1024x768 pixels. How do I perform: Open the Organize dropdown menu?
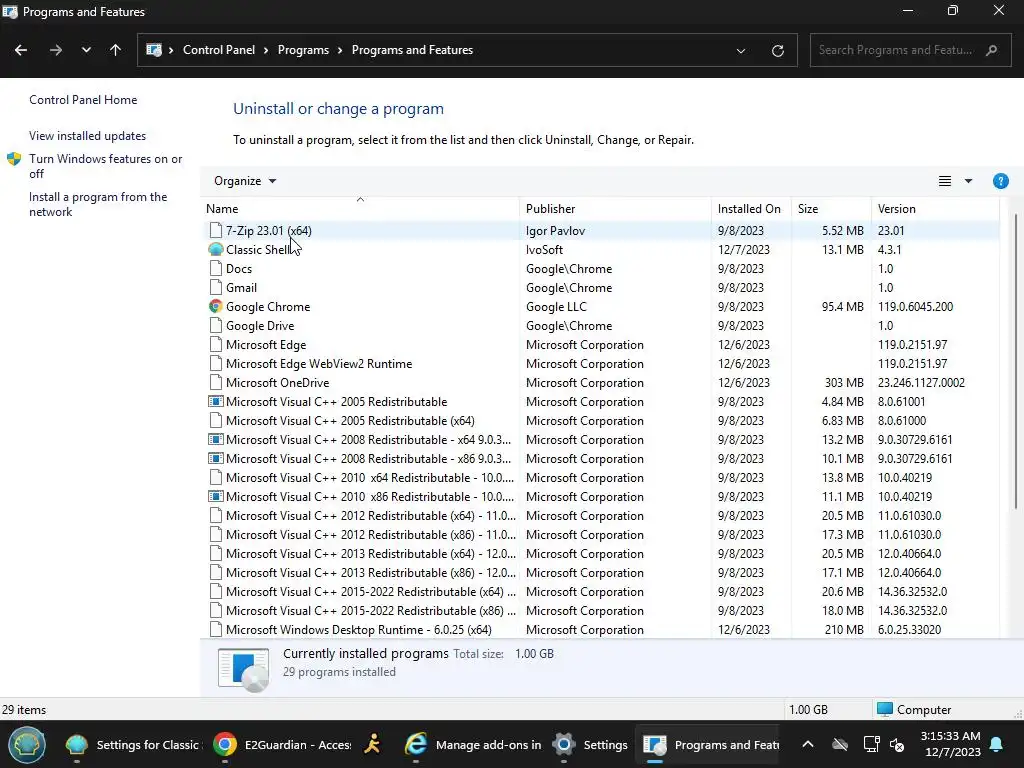point(245,181)
